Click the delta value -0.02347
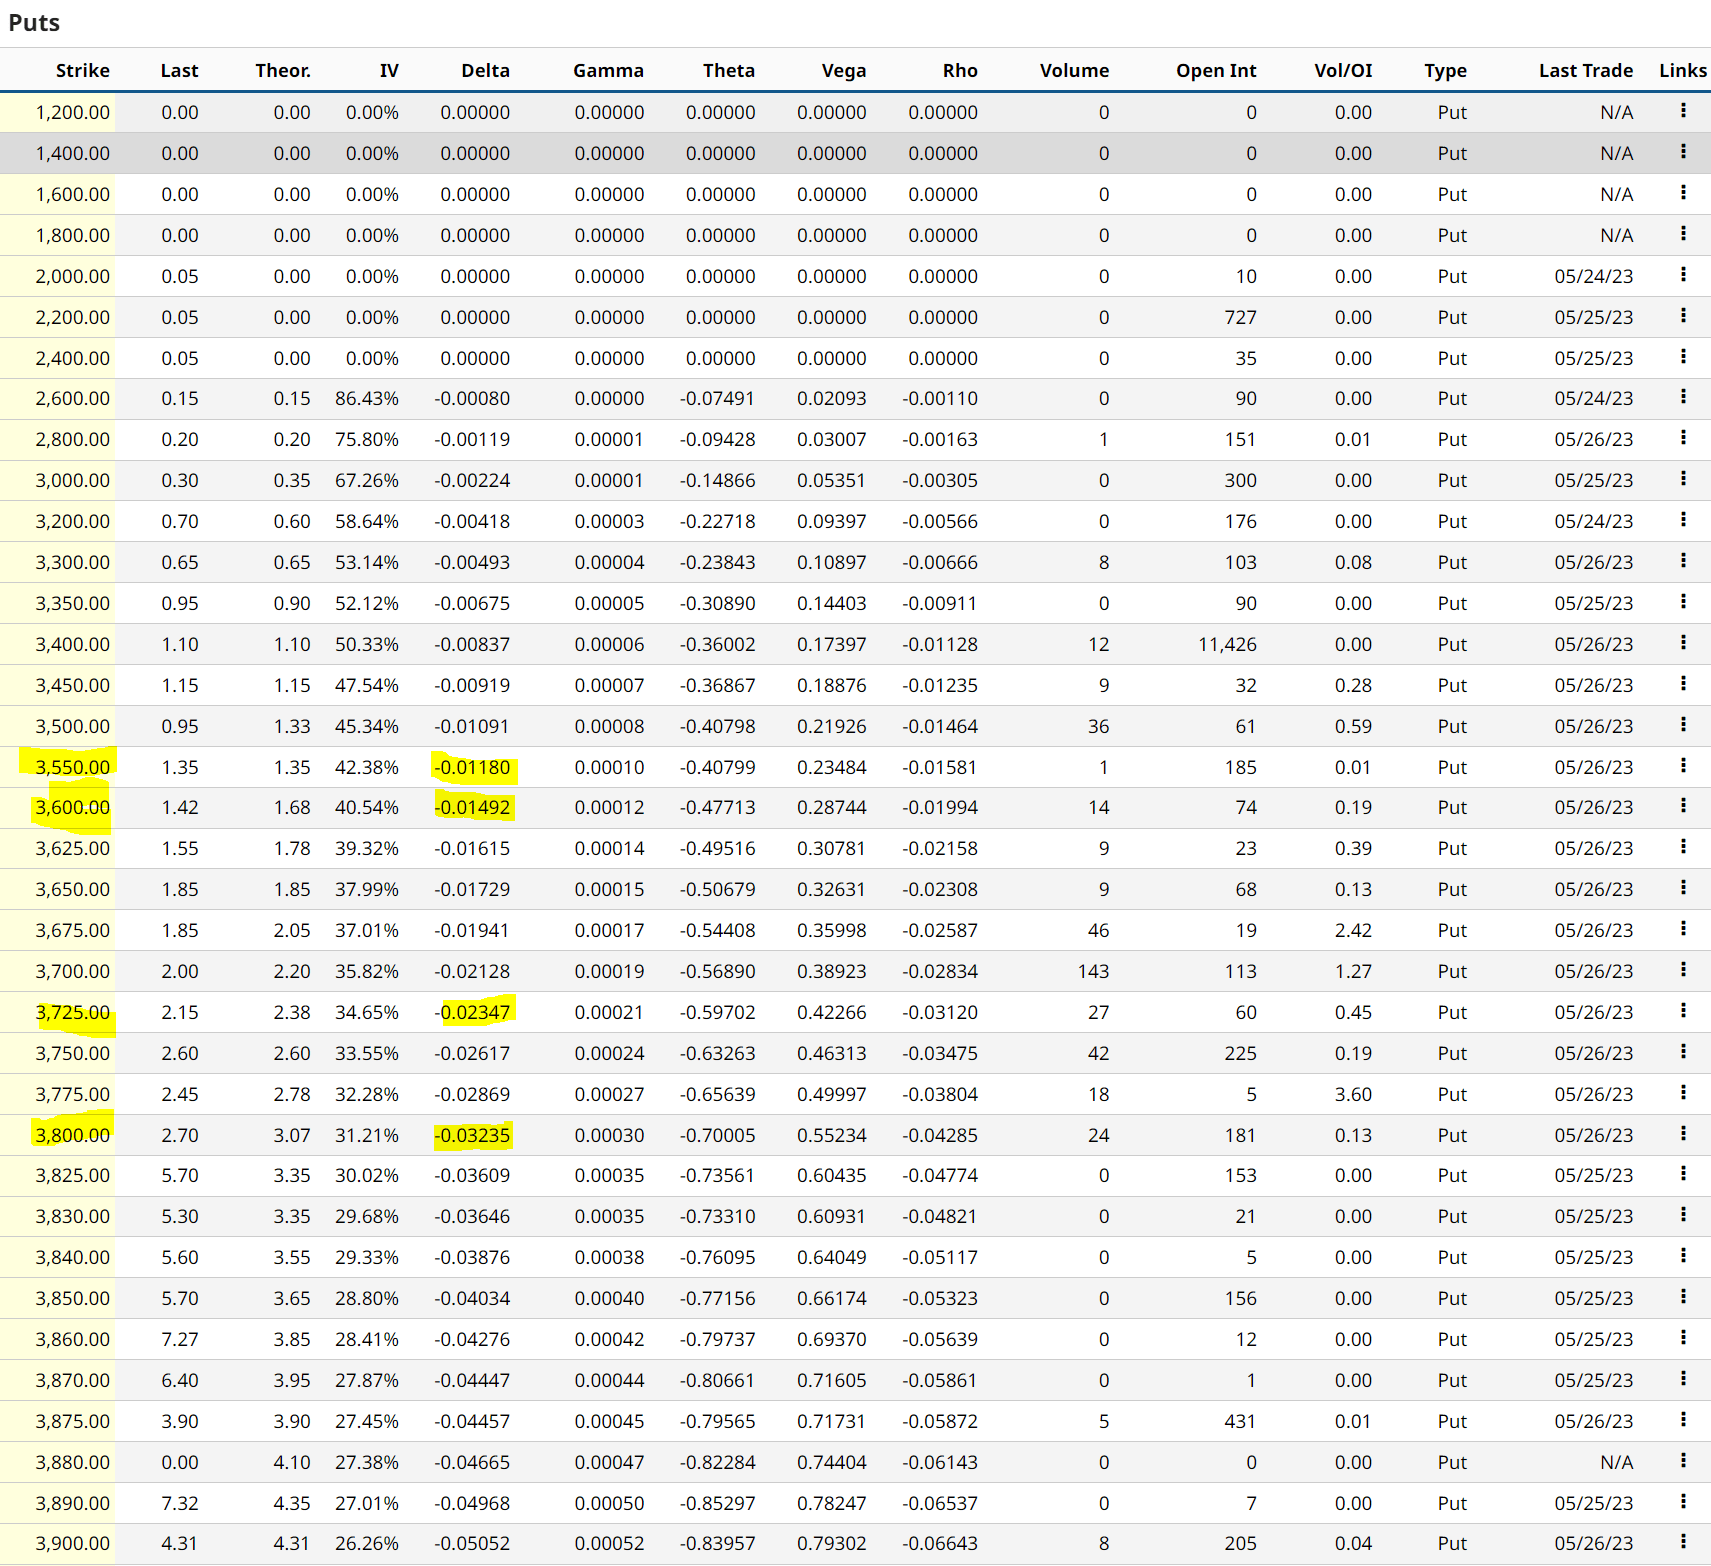This screenshot has height=1566, width=1711. point(472,1012)
